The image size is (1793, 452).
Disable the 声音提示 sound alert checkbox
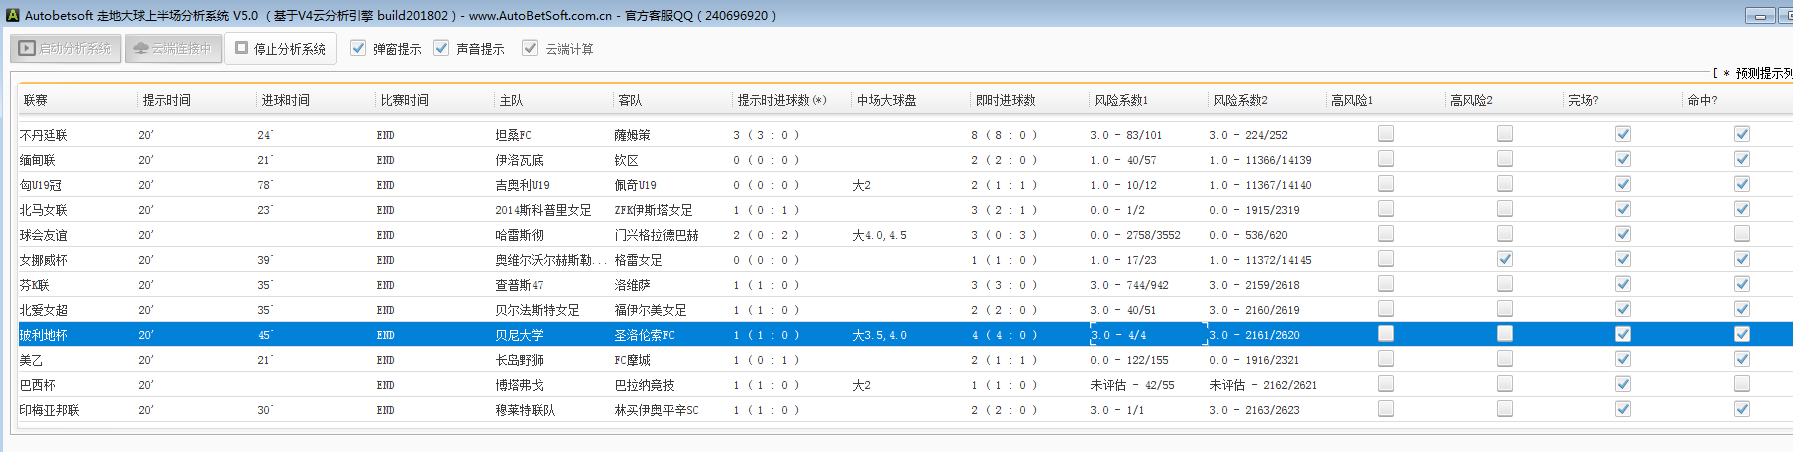pos(441,48)
